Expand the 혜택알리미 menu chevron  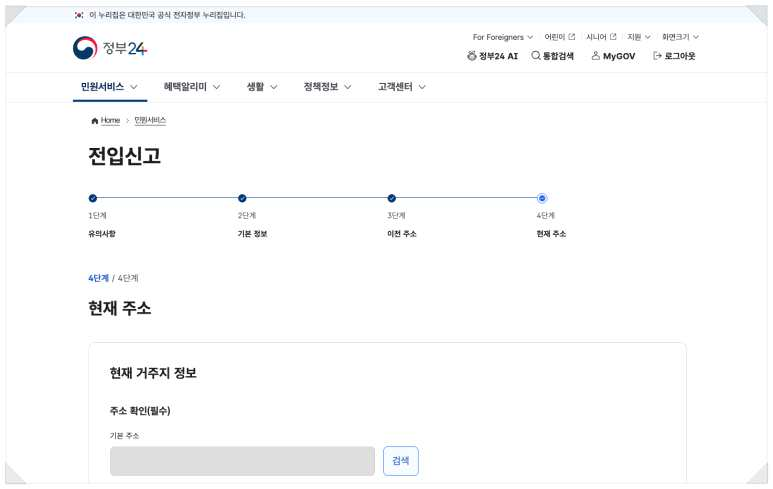click(216, 87)
